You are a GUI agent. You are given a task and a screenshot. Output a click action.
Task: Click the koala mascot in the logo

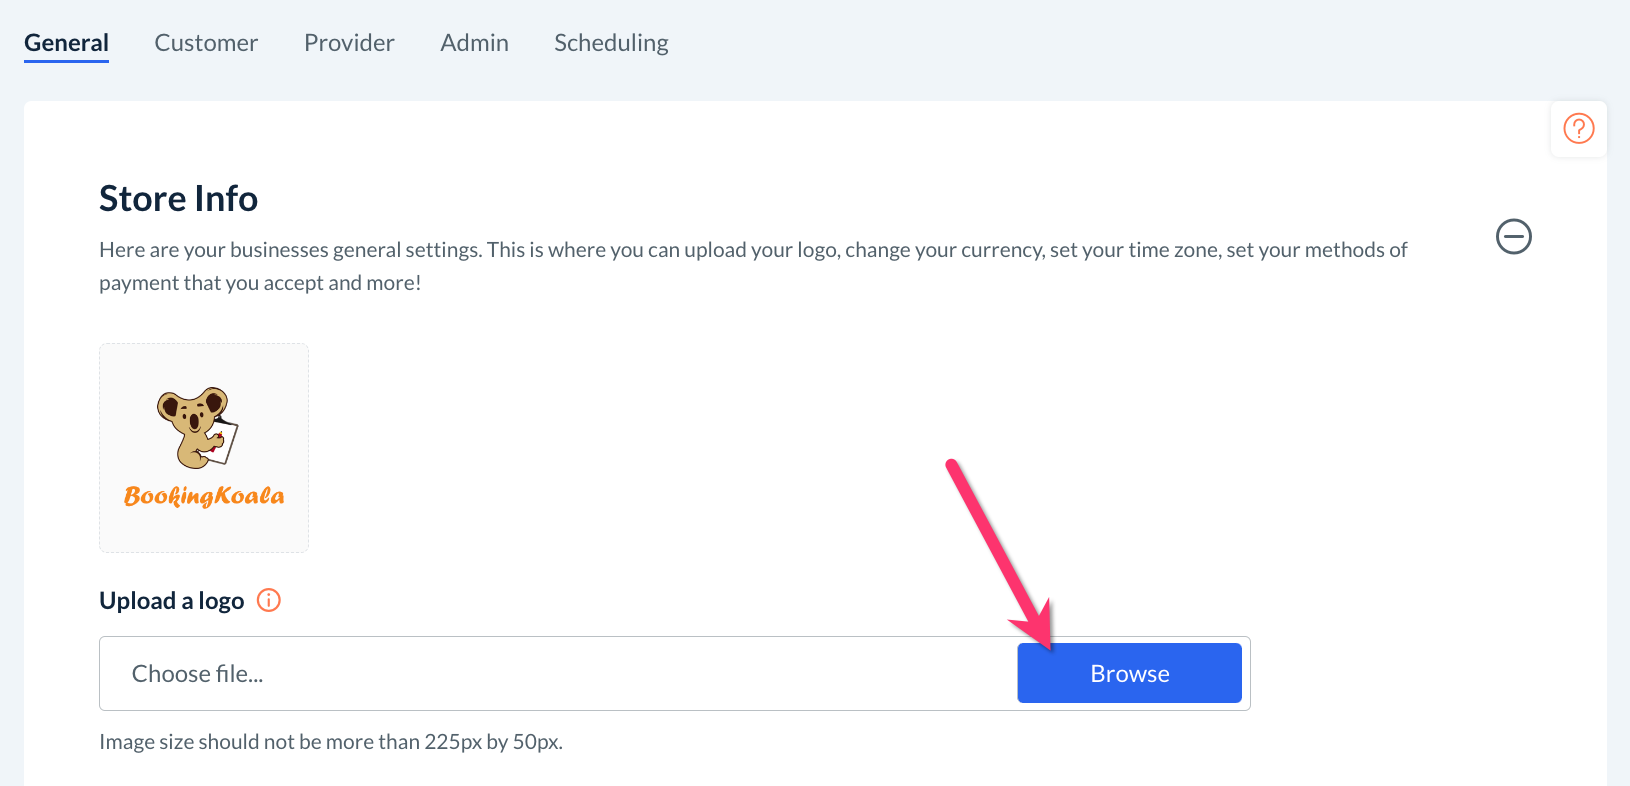[198, 427]
